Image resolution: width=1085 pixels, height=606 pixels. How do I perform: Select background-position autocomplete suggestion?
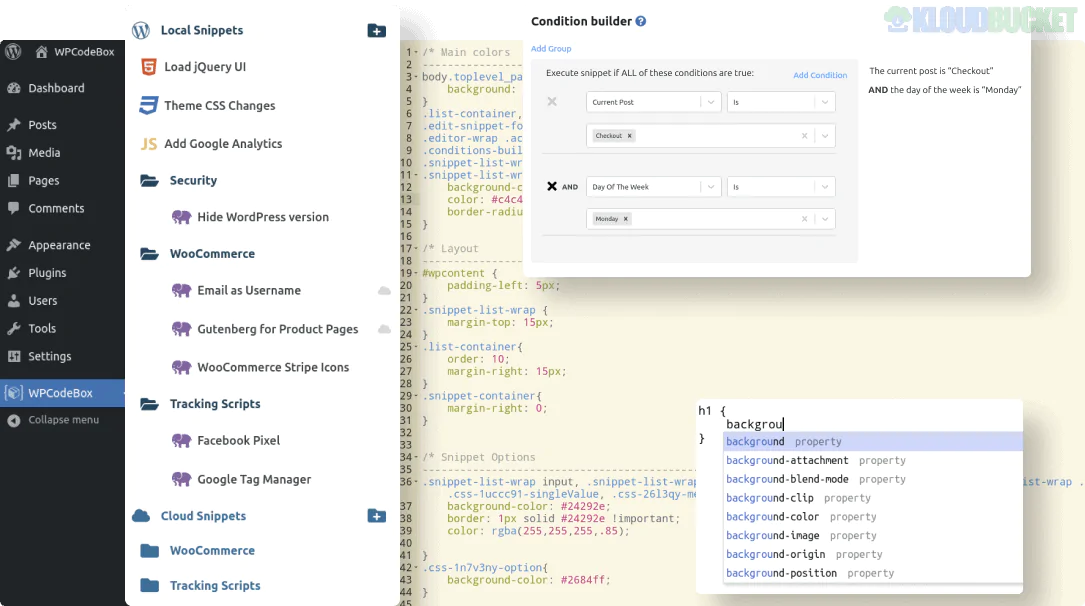tap(873, 573)
